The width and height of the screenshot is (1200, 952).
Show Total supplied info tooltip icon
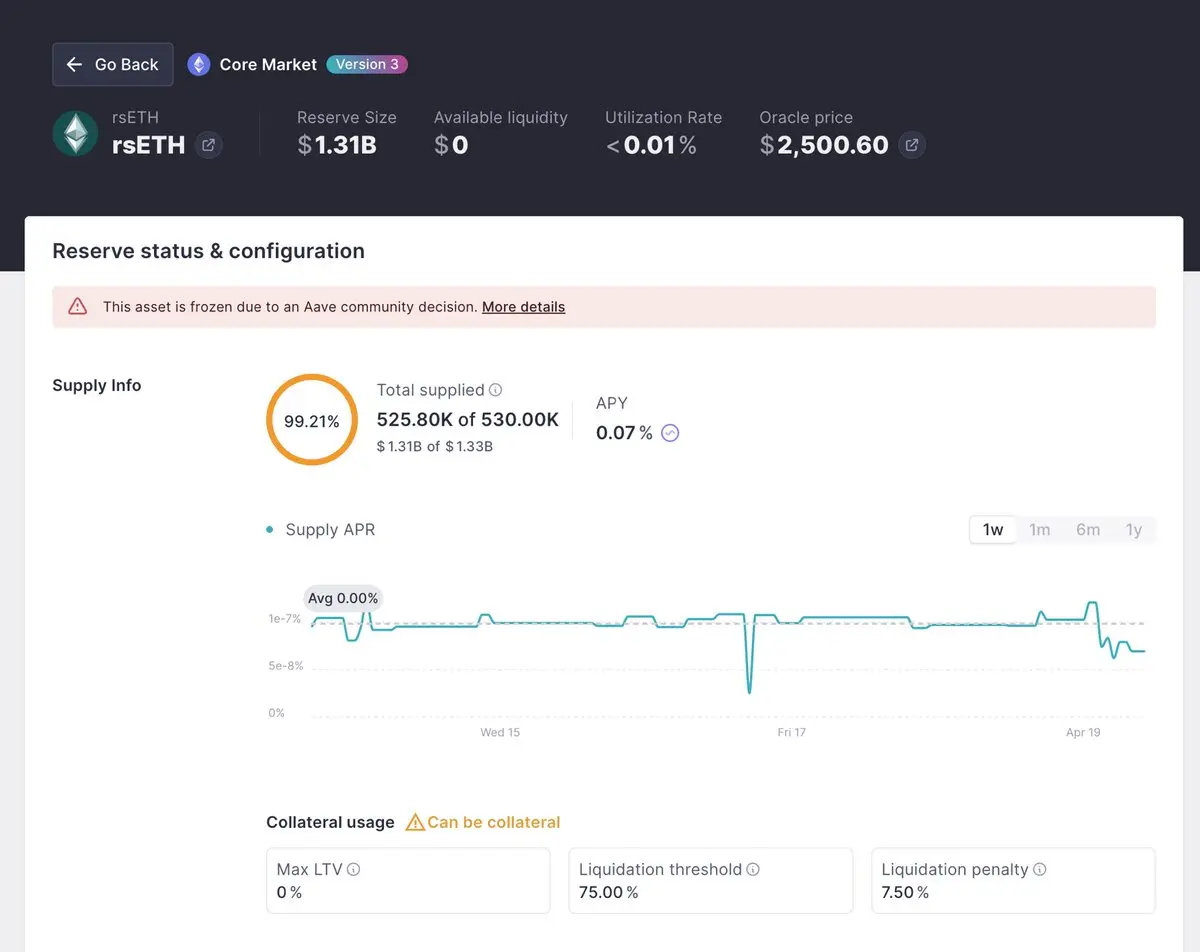[495, 390]
